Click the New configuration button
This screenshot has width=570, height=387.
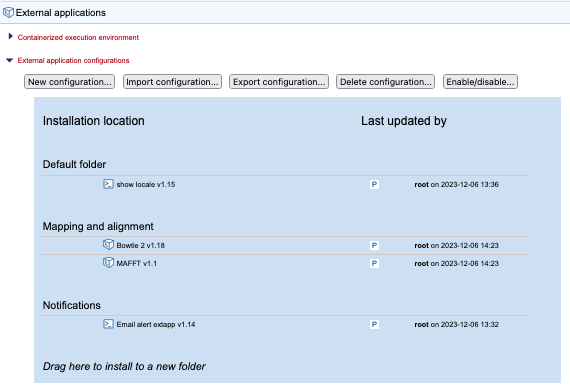click(x=69, y=82)
